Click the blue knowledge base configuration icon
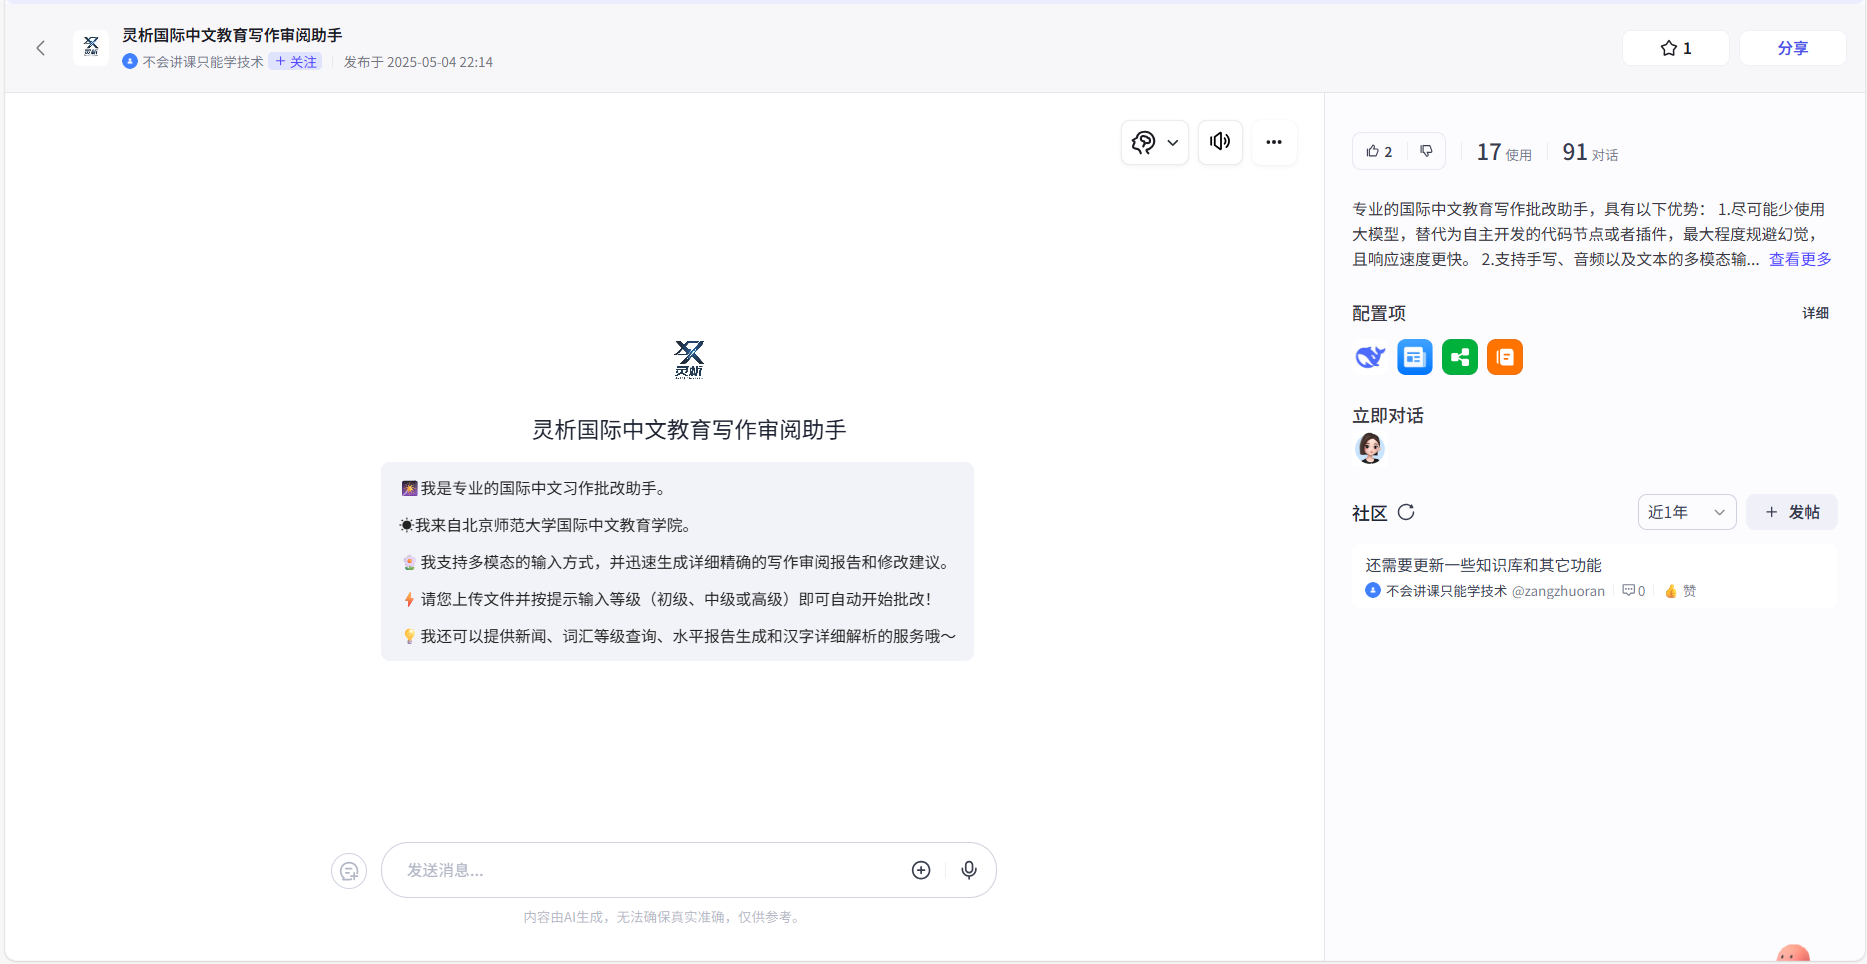The height and width of the screenshot is (964, 1867). [1414, 357]
